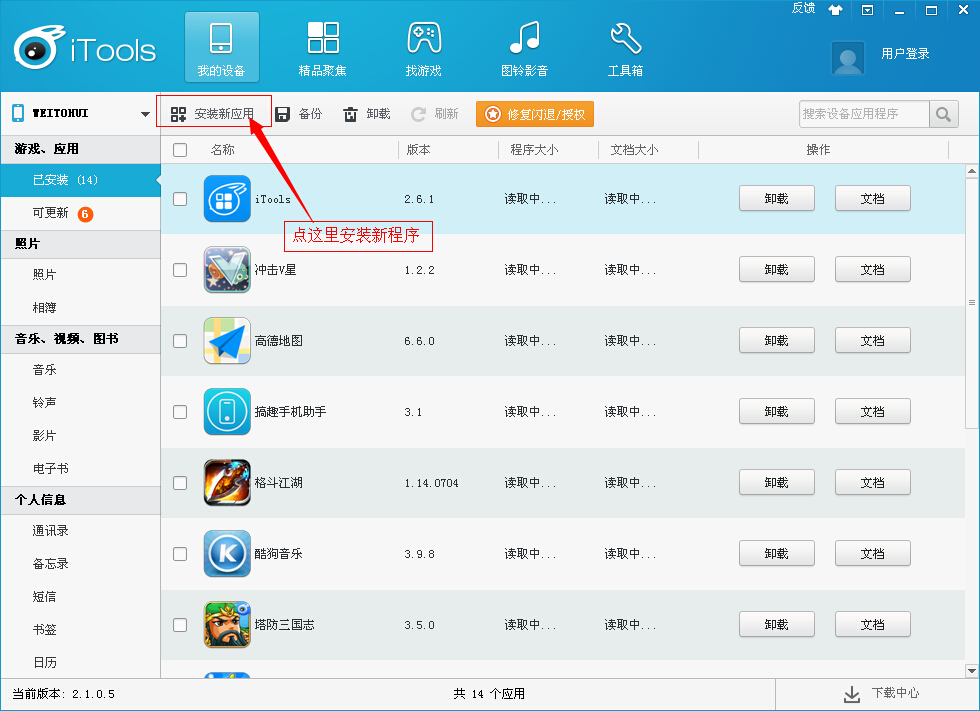Image resolution: width=980 pixels, height=711 pixels.
Task: Click the 搞趣手机助手 app icon
Action: click(x=227, y=412)
